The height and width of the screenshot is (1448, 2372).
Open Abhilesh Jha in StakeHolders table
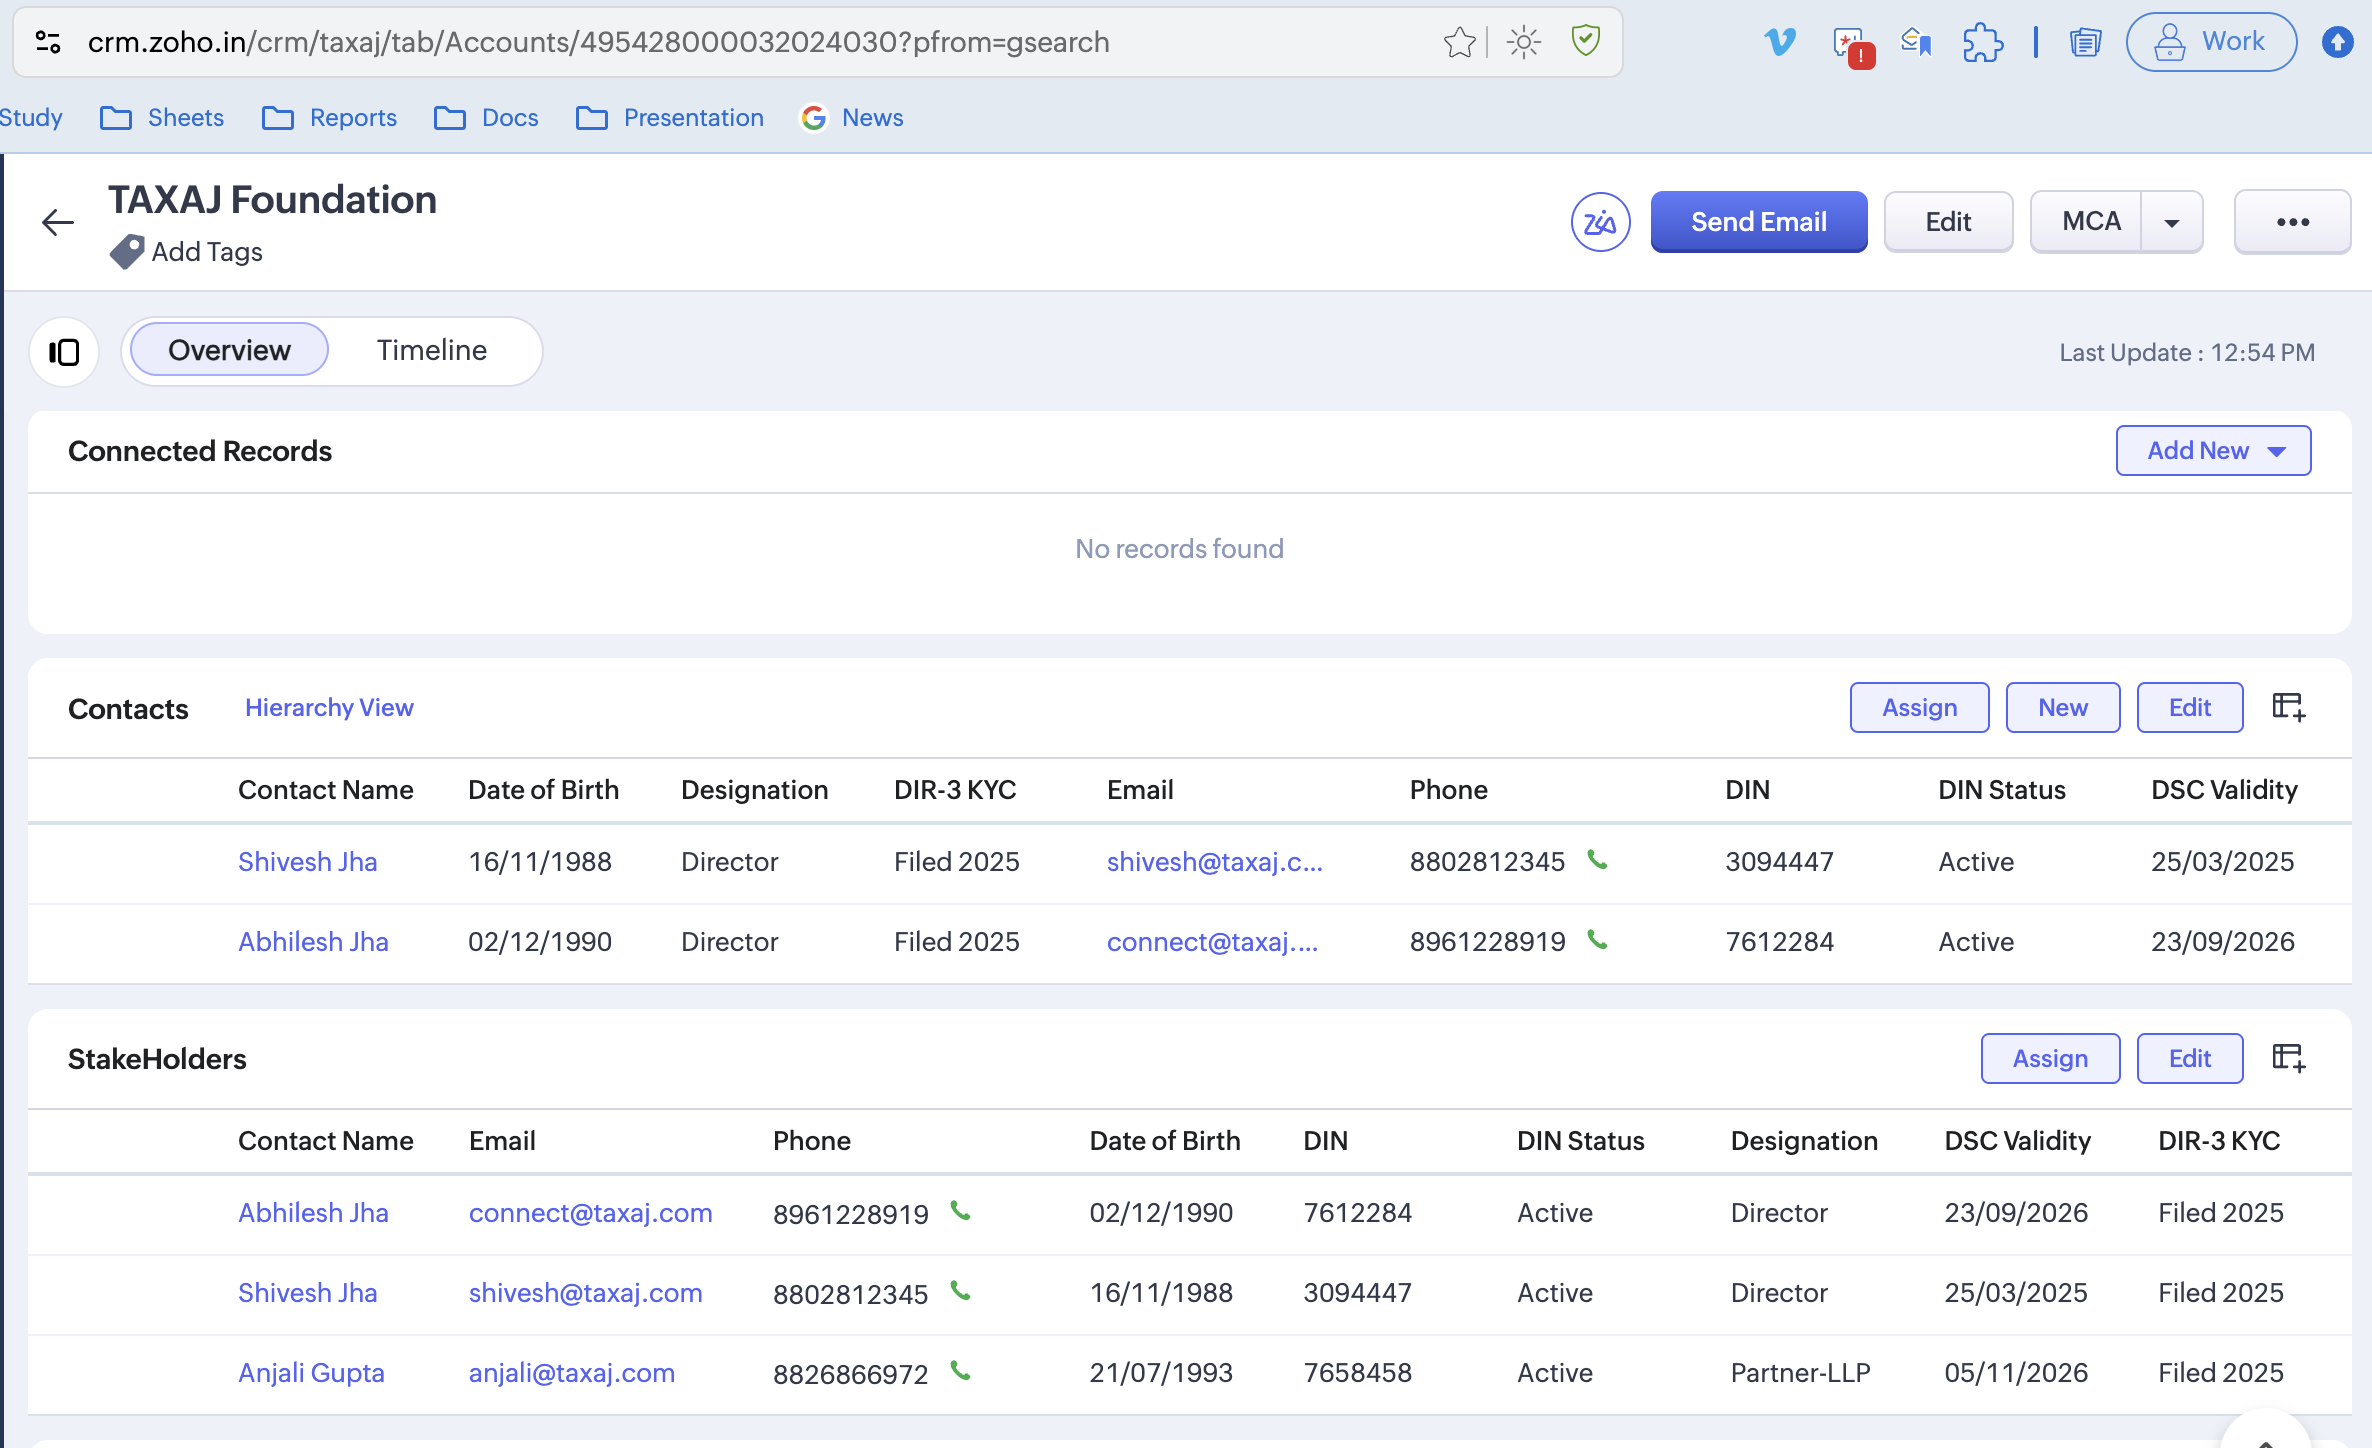pyautogui.click(x=313, y=1213)
